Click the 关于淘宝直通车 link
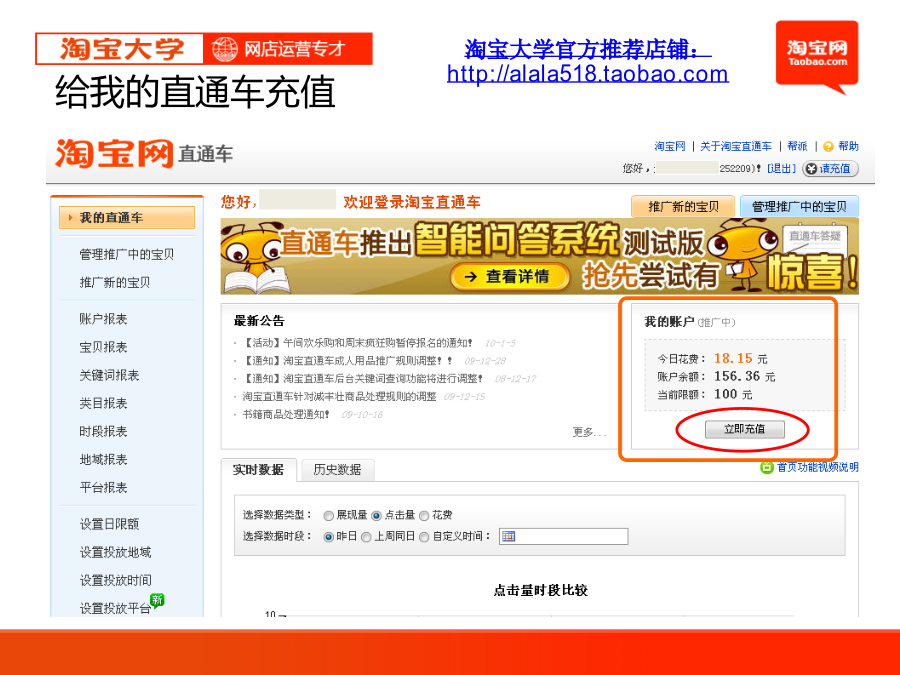 pos(736,146)
